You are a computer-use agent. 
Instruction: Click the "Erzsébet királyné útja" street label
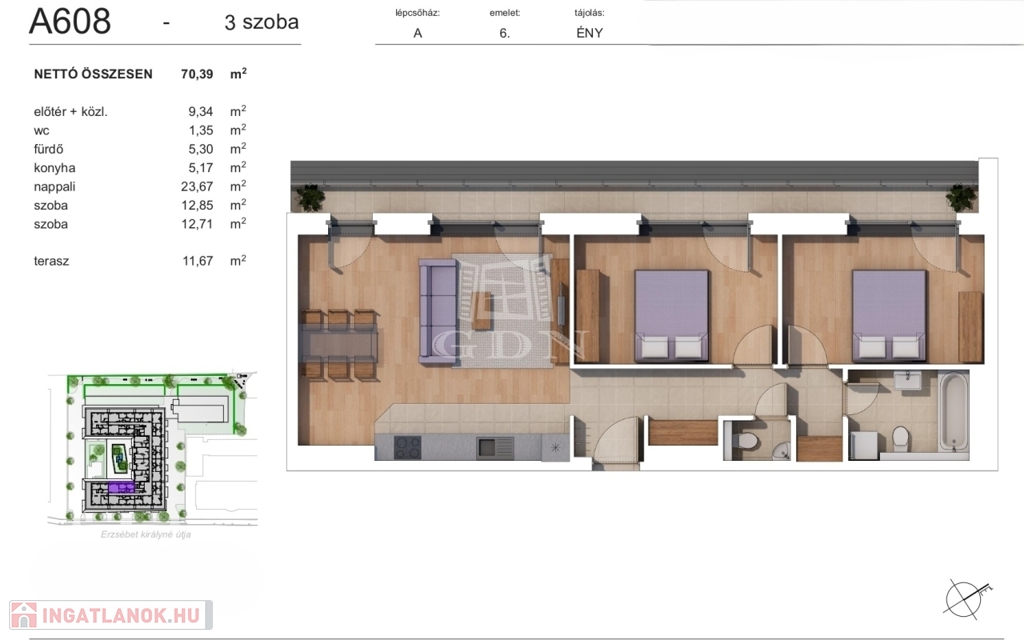[x=146, y=535]
